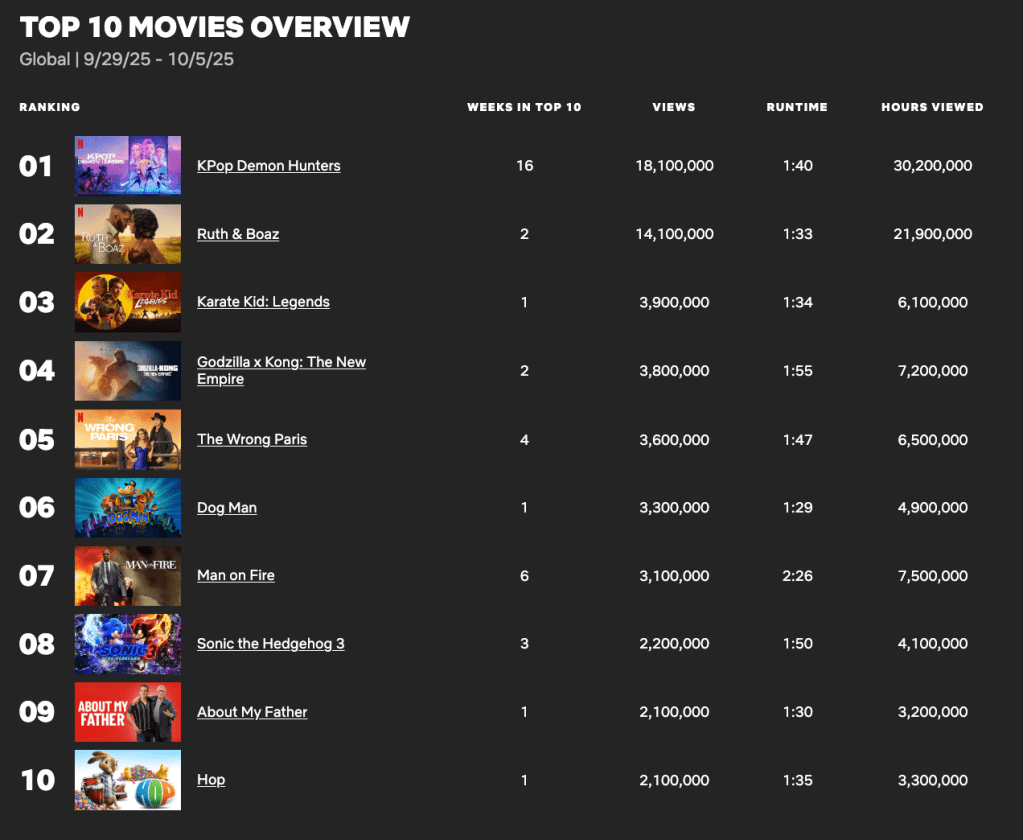Click ranking number 09
The image size is (1023, 840).
pos(37,712)
